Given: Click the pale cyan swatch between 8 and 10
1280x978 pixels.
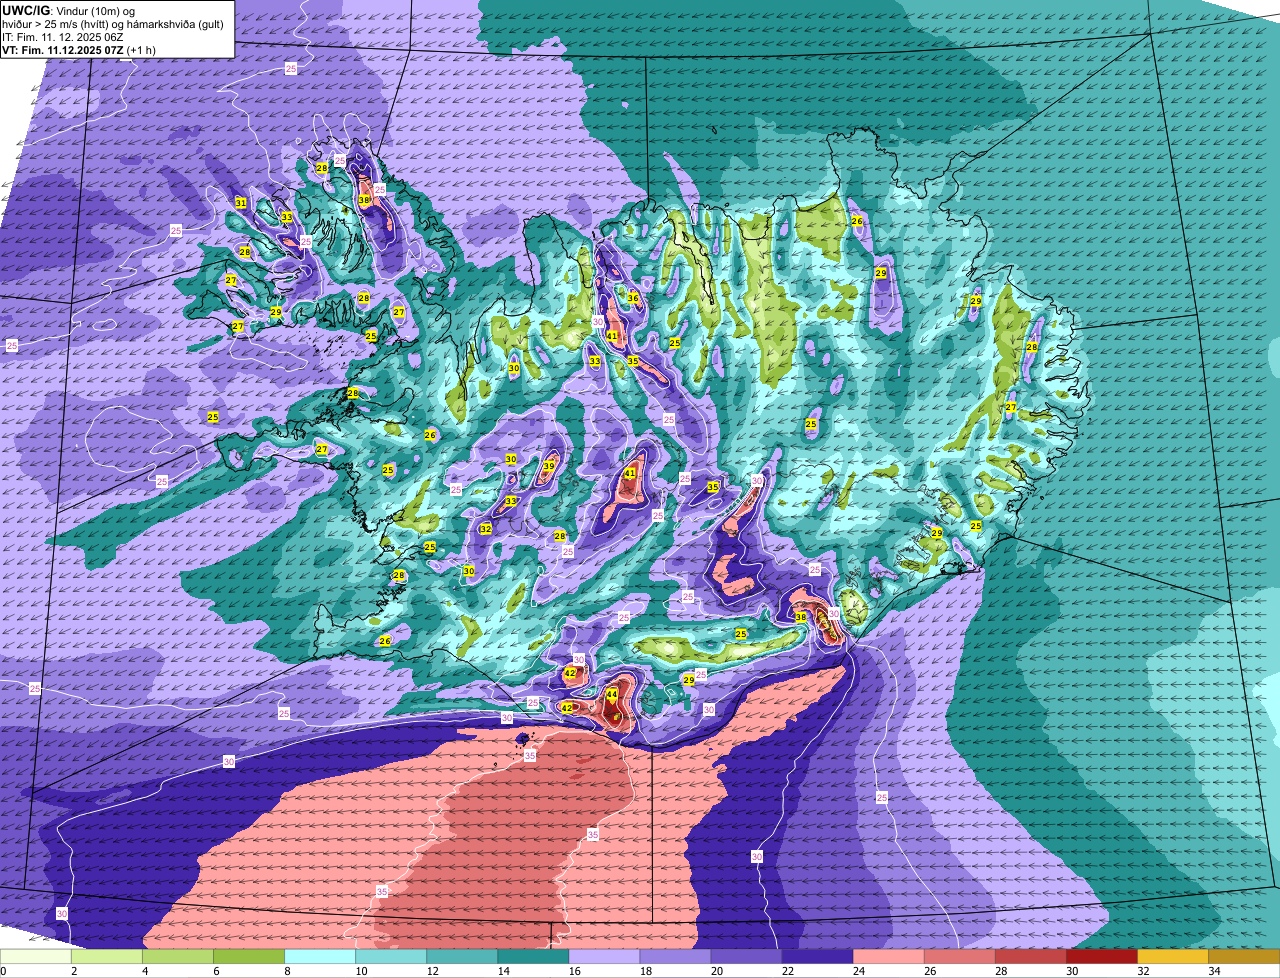Looking at the screenshot, I should click(320, 956).
